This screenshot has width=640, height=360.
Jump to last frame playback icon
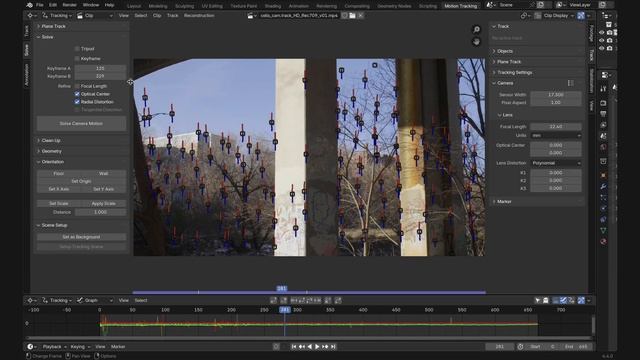pos(333,347)
